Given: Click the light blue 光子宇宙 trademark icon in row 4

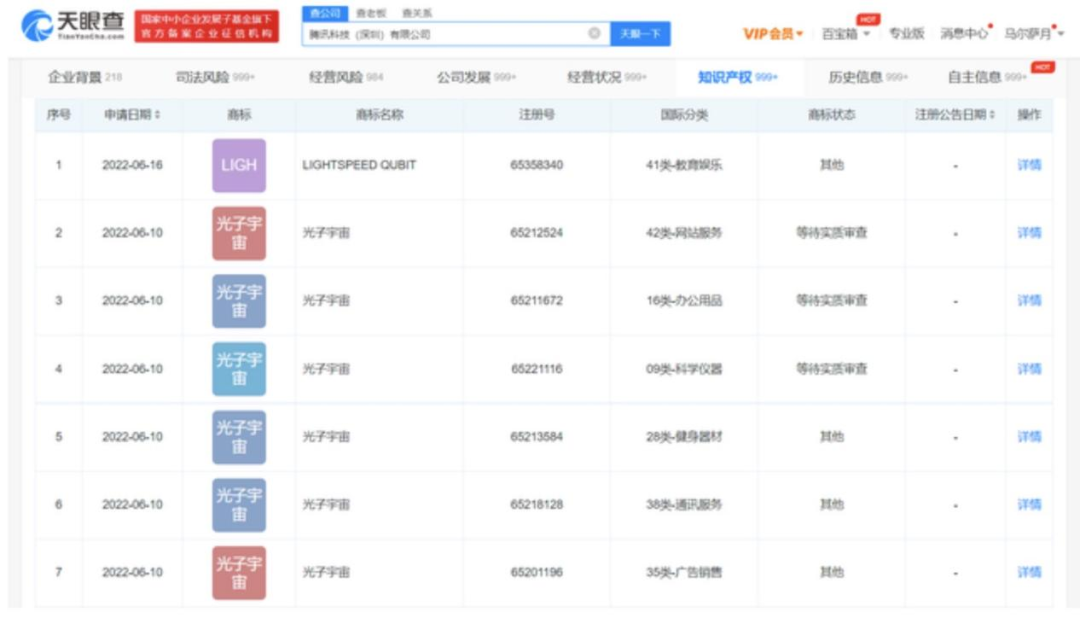Looking at the screenshot, I should pos(239,369).
